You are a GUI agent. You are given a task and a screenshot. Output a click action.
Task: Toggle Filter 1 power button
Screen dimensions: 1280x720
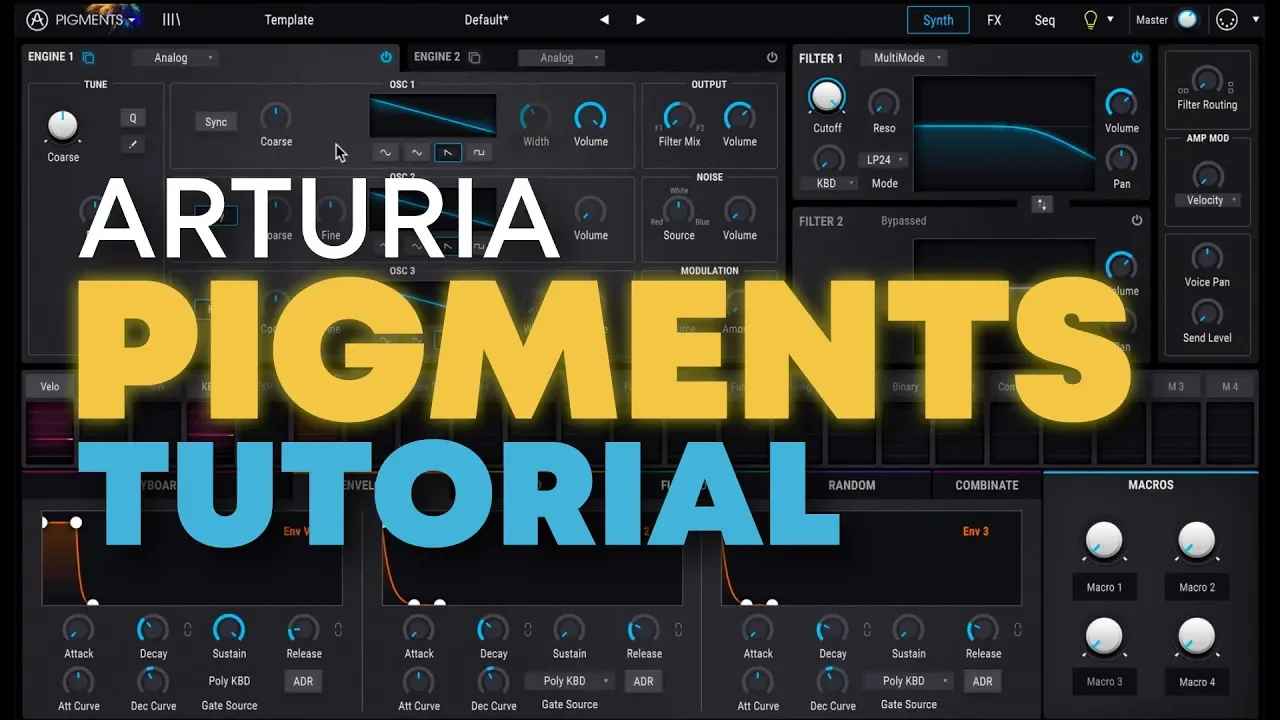pyautogui.click(x=1137, y=58)
